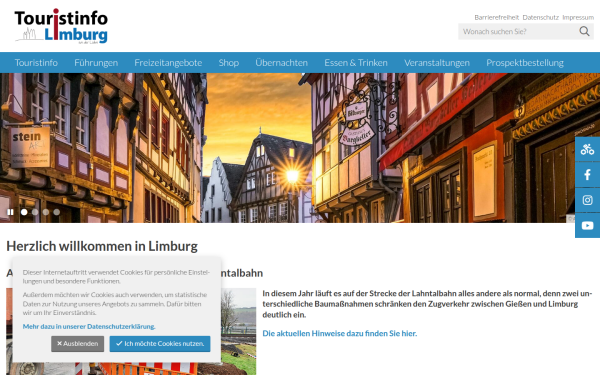Image resolution: width=600 pixels, height=375 pixels.
Task: Click the search magnifier icon
Action: pos(584,31)
